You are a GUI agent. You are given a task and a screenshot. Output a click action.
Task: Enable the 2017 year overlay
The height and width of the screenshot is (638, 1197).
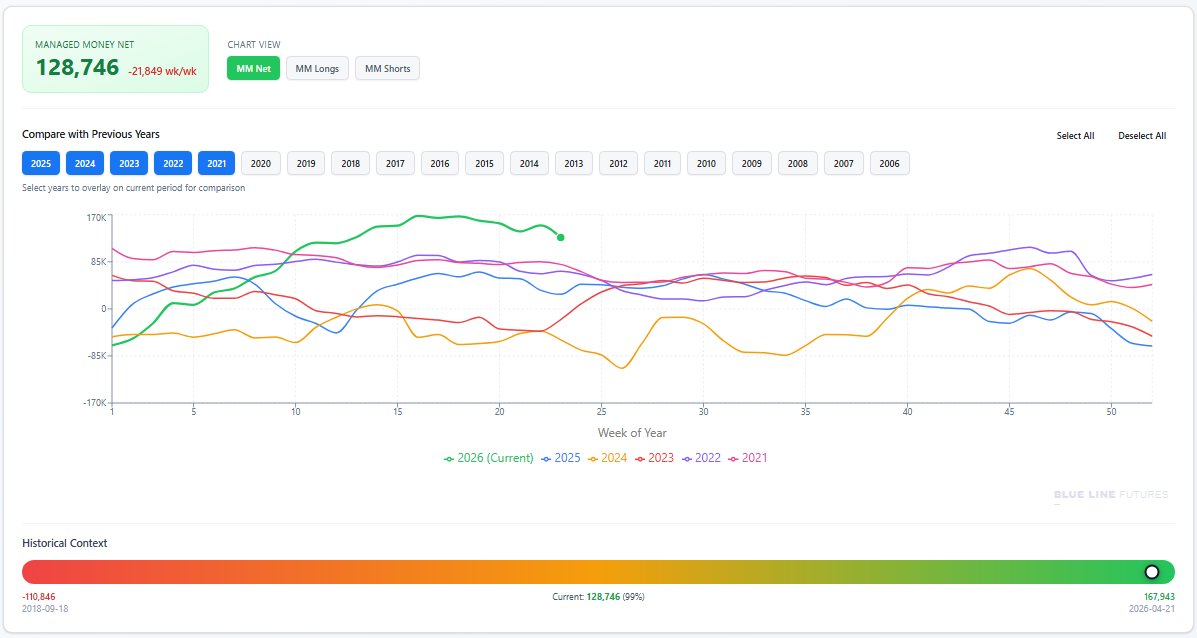tap(395, 163)
